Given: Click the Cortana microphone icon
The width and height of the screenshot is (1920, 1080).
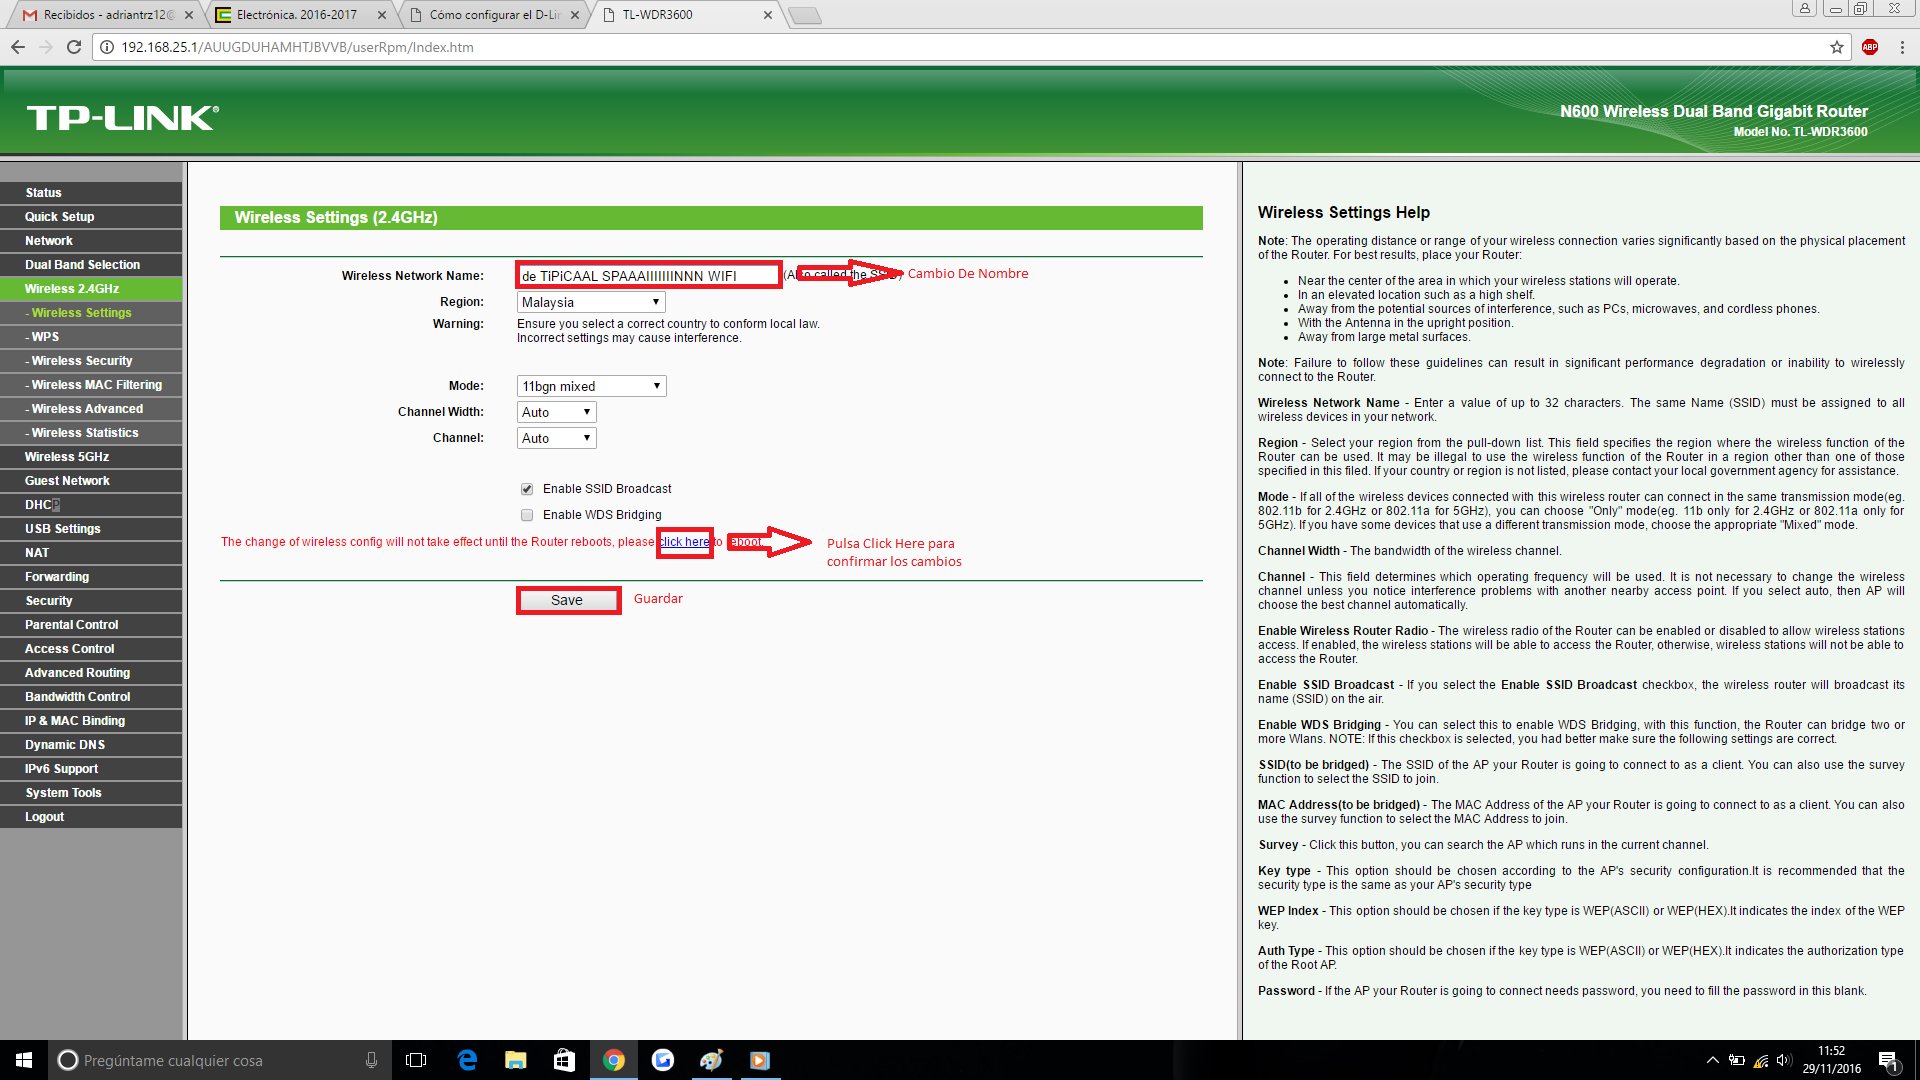Looking at the screenshot, I should pyautogui.click(x=371, y=1060).
